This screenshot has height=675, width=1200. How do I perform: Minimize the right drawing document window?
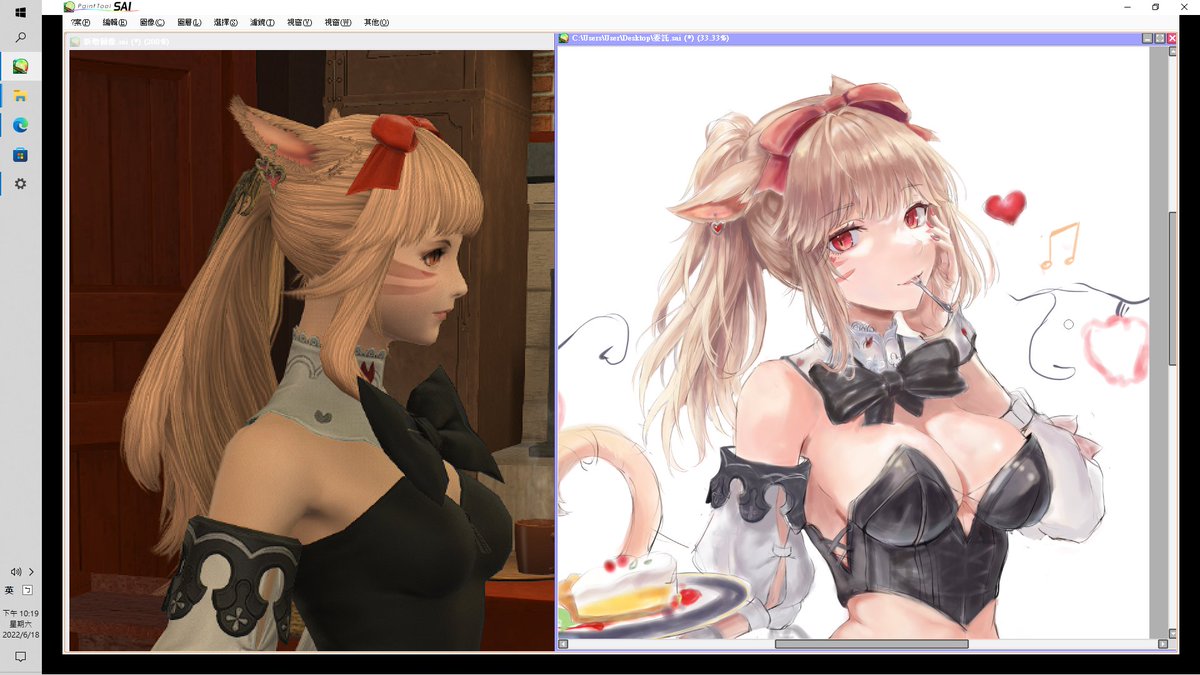coord(1147,38)
